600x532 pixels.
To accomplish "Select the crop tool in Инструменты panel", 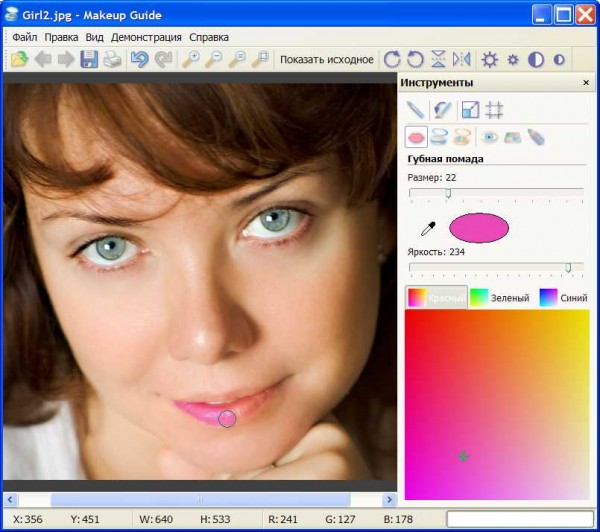I will click(x=469, y=110).
